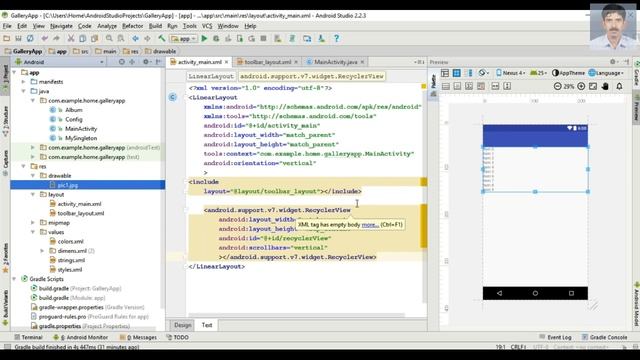The height and width of the screenshot is (360, 640).
Task: Toggle the Design surface view button
Action: pos(445,73)
